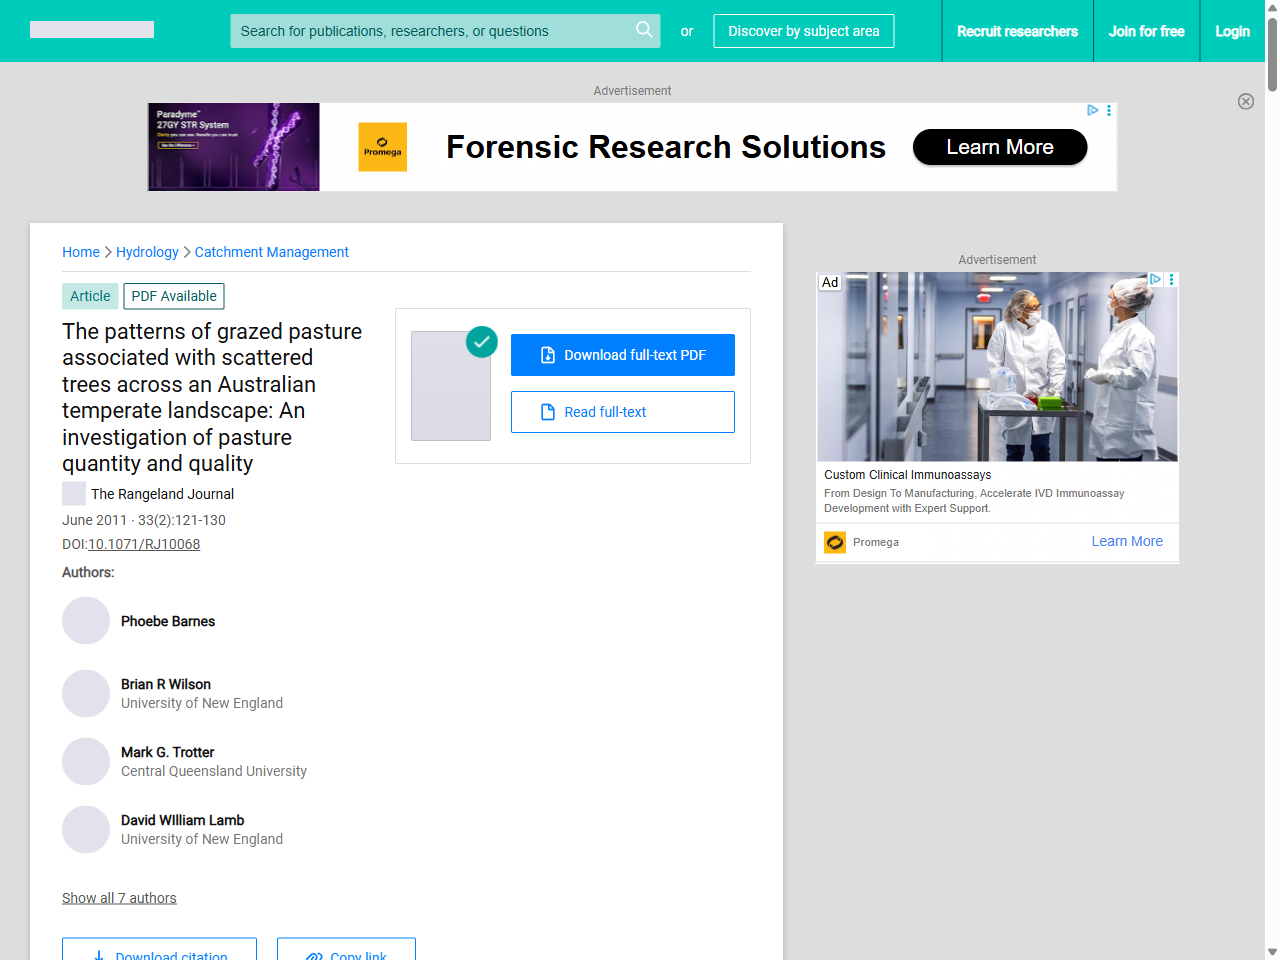
Task: Open Catchment Management breadcrumb link
Action: (x=272, y=252)
